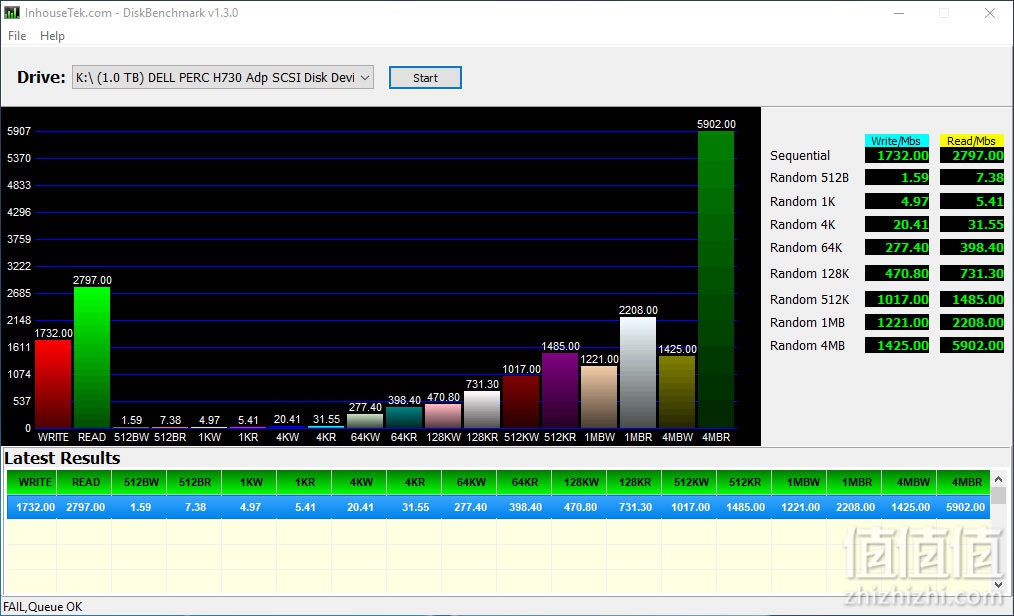The width and height of the screenshot is (1014, 616).
Task: Click the Random 1MB row label
Action: tap(807, 323)
